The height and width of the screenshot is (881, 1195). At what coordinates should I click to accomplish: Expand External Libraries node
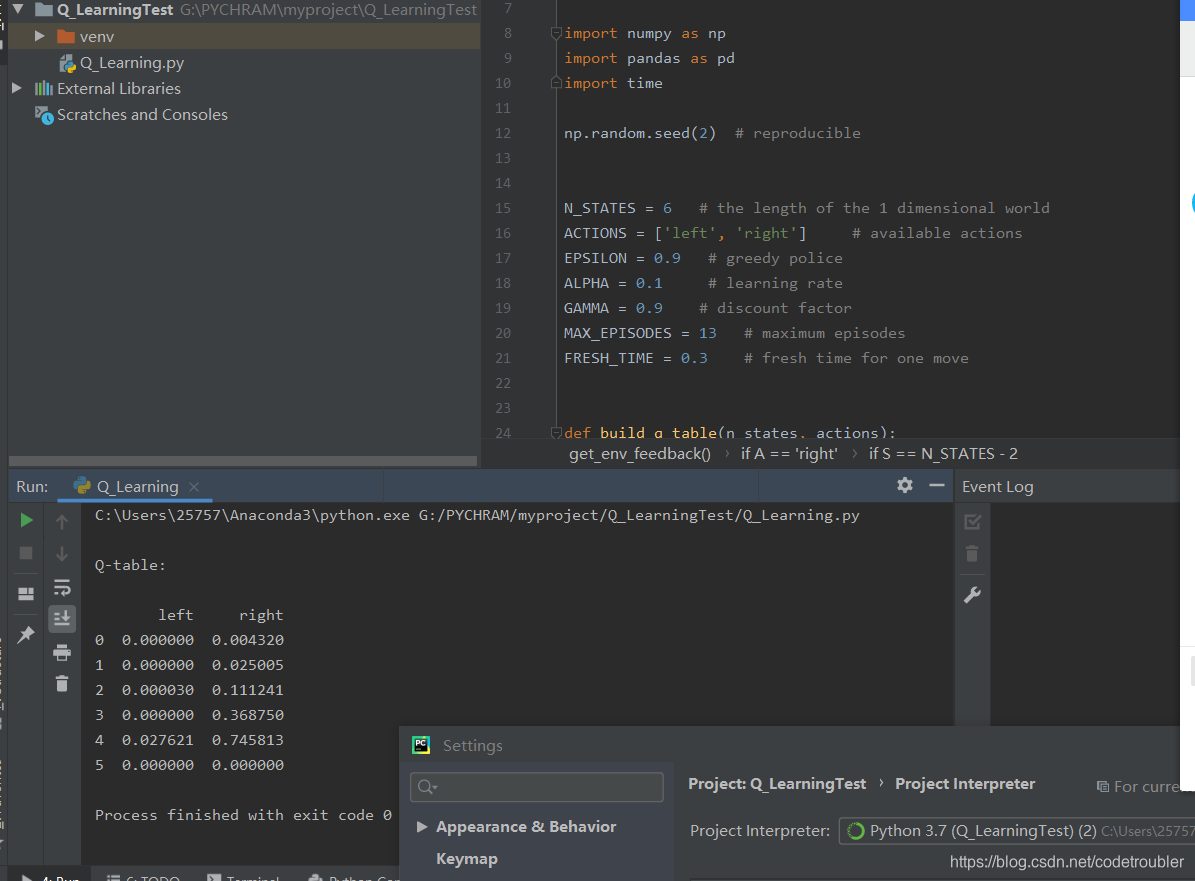point(17,88)
